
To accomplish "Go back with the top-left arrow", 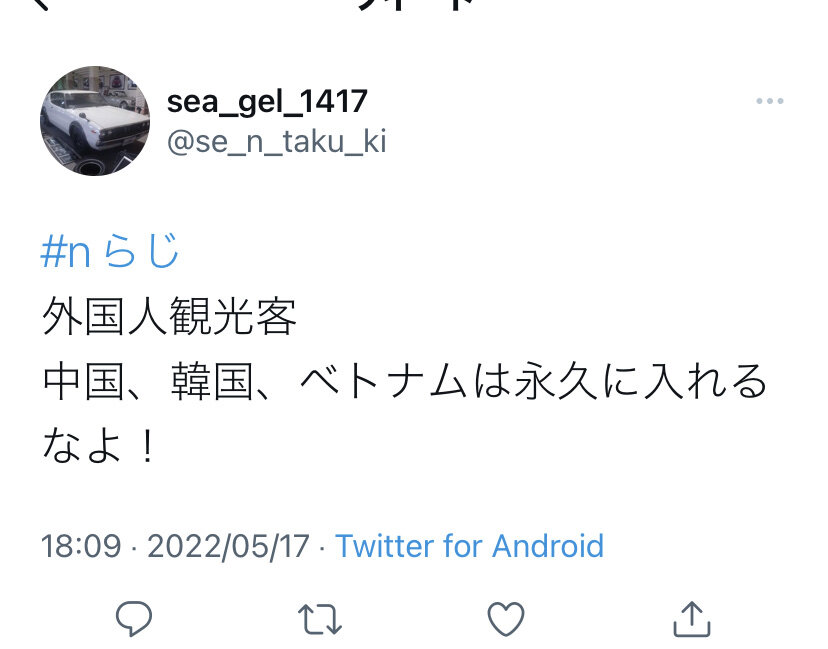I will point(41,4).
